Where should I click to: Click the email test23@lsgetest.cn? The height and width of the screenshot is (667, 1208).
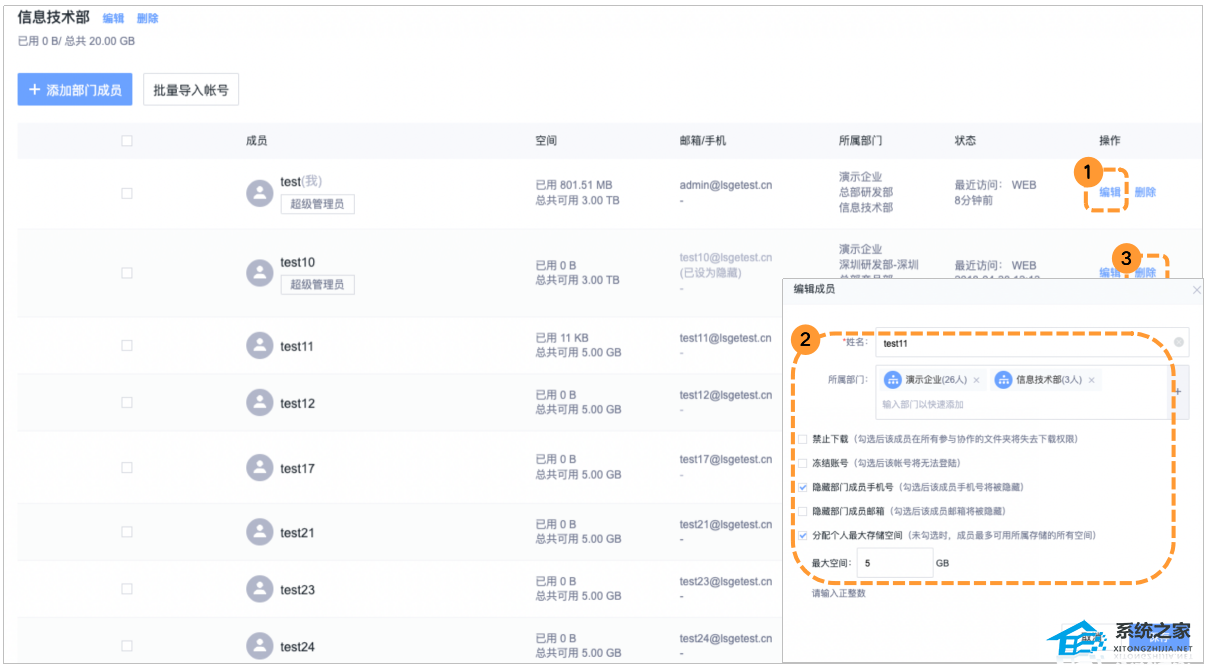coord(726,581)
